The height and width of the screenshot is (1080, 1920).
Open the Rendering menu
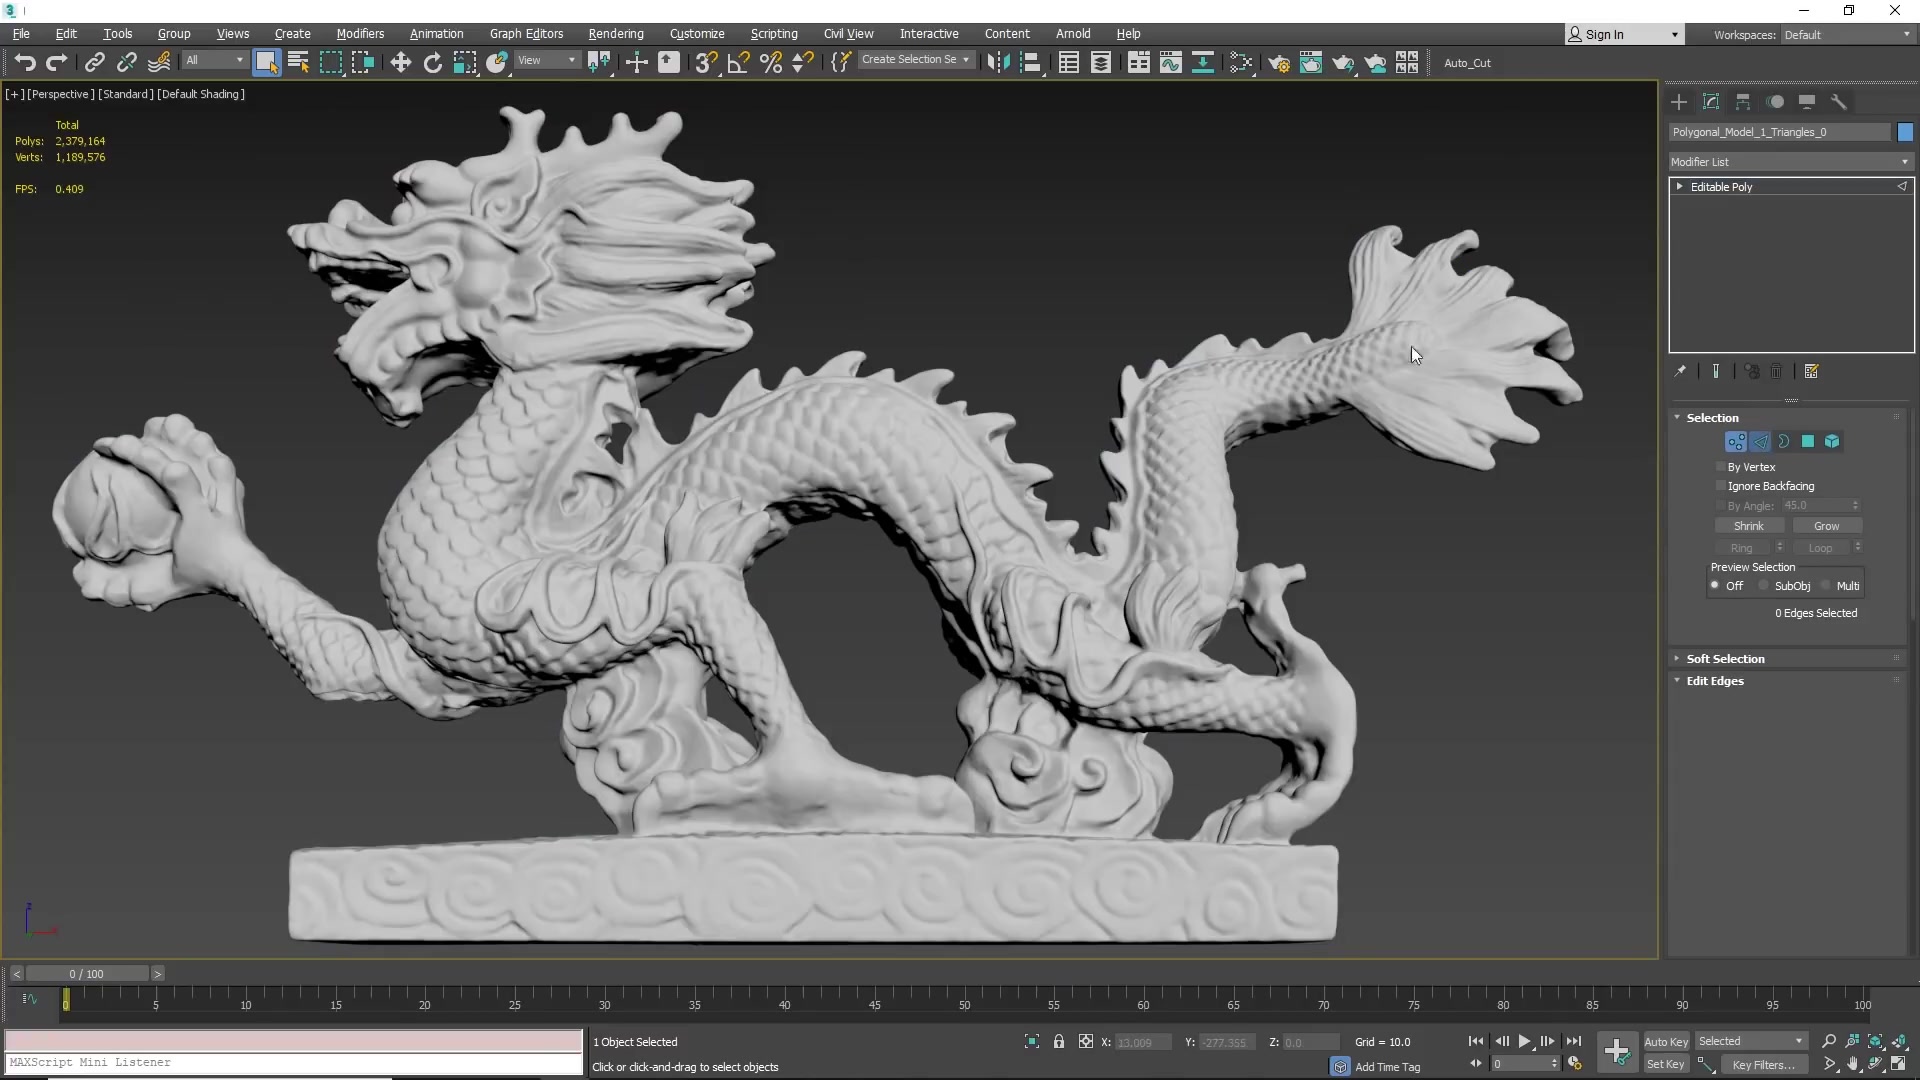616,33
